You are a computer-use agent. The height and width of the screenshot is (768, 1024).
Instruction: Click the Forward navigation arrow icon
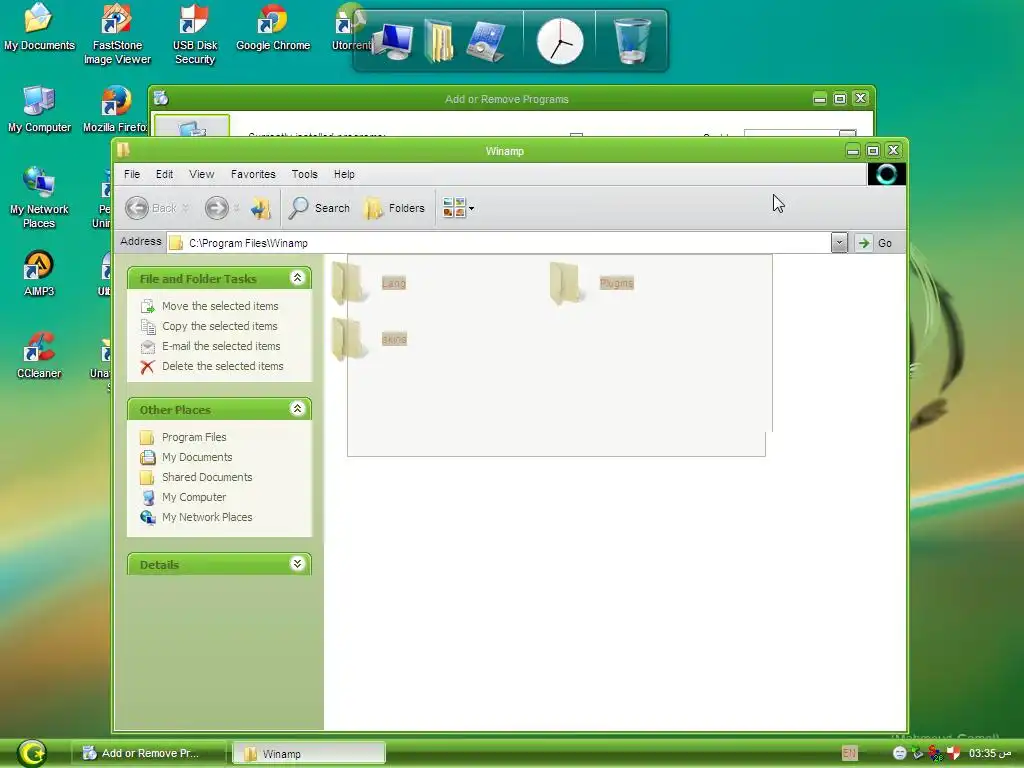[x=217, y=208]
